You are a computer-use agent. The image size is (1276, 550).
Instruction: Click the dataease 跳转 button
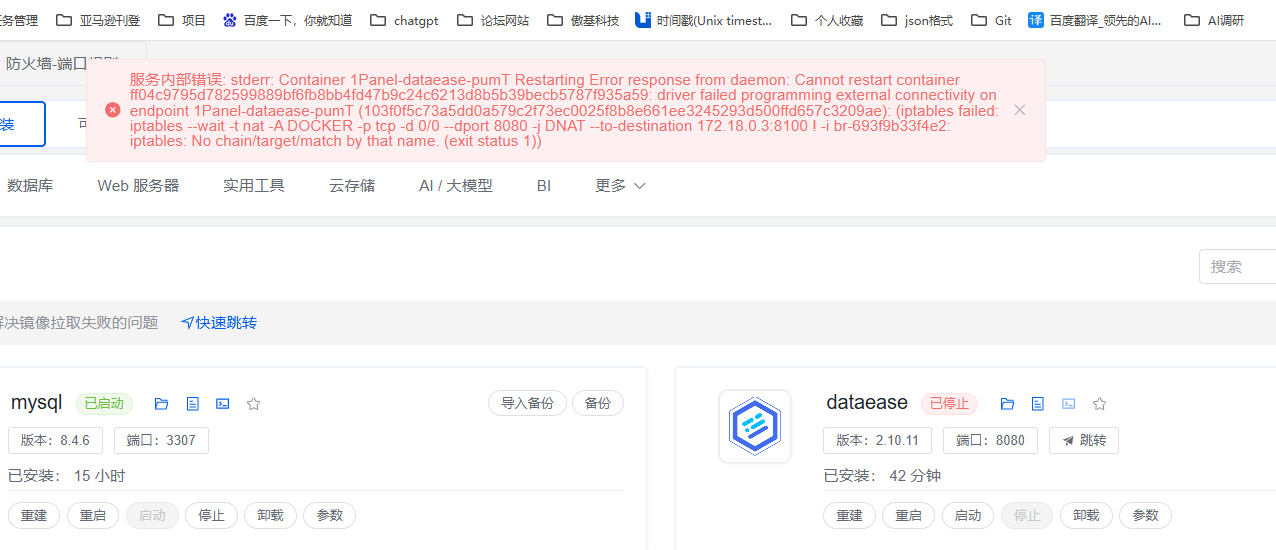(1084, 440)
